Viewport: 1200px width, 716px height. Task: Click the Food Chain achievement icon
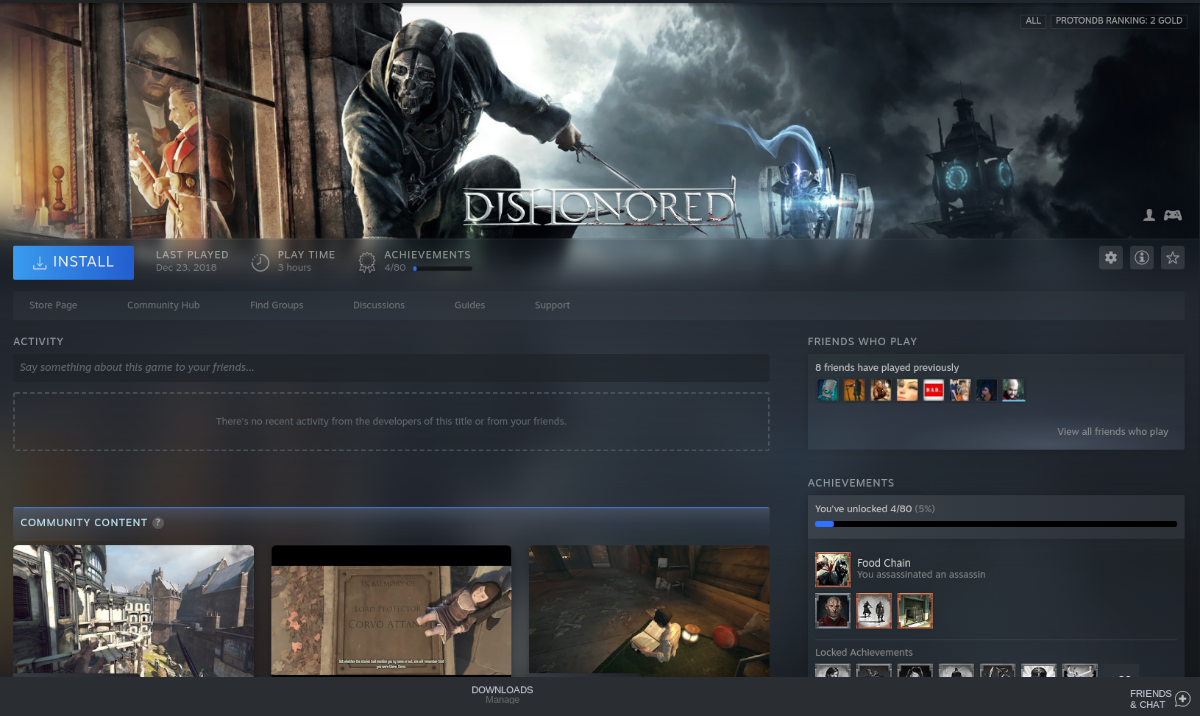pyautogui.click(x=833, y=569)
